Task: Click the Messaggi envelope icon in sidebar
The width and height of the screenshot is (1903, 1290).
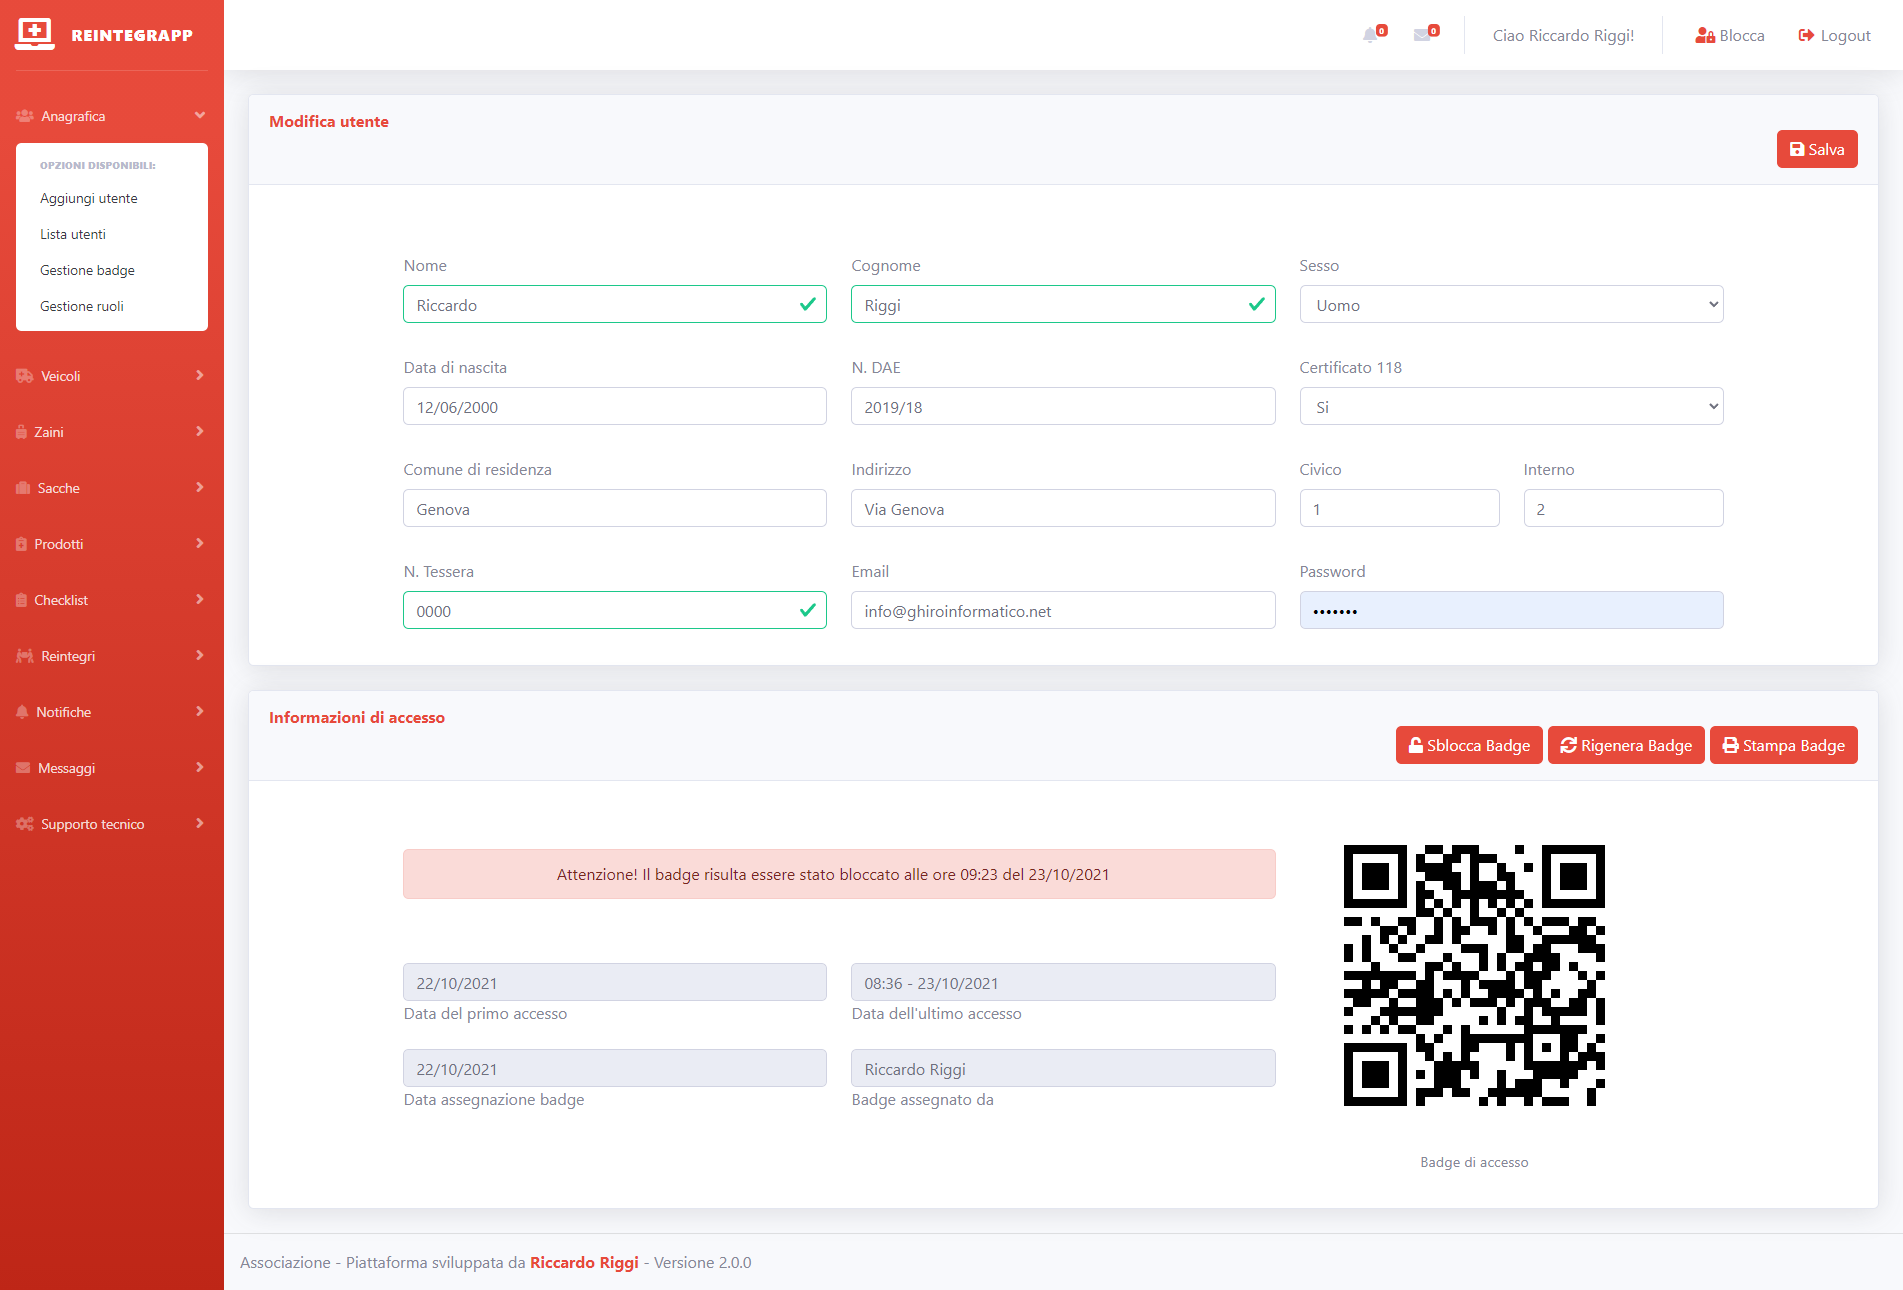Action: [x=23, y=768]
